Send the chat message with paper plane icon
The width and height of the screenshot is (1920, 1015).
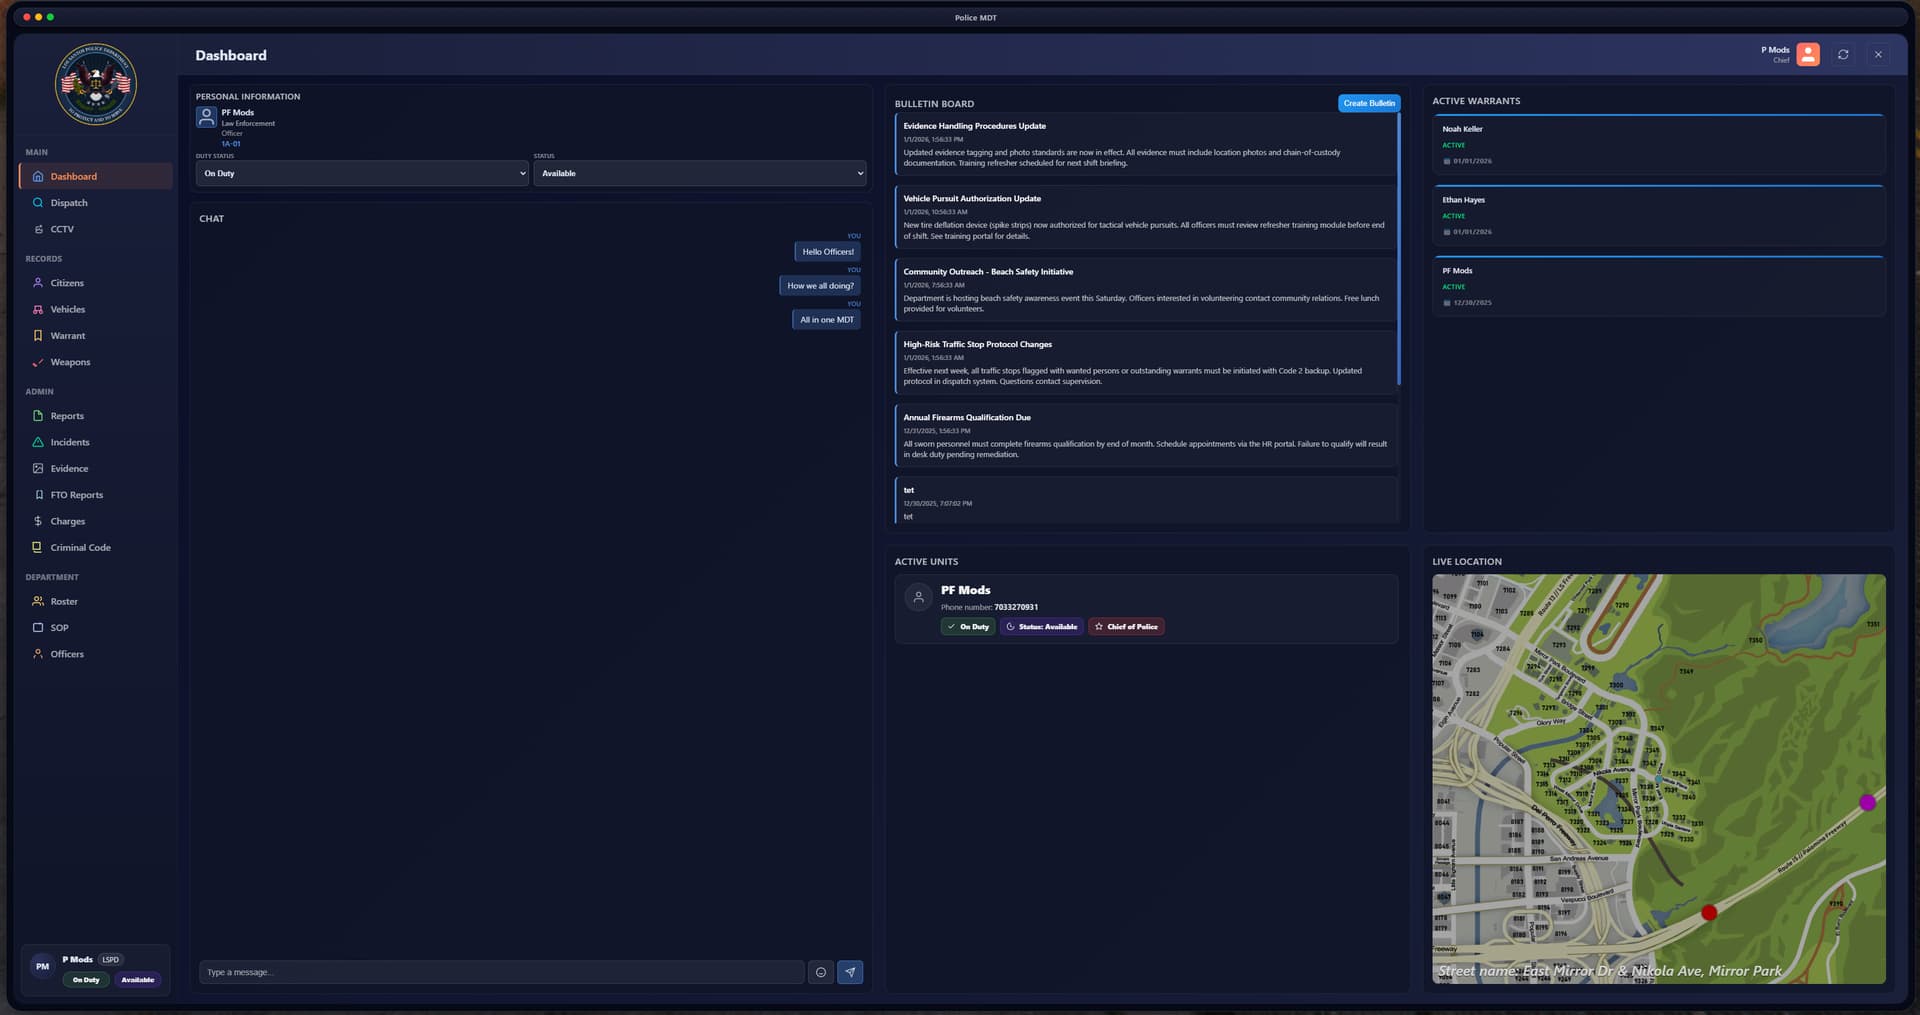850,972
